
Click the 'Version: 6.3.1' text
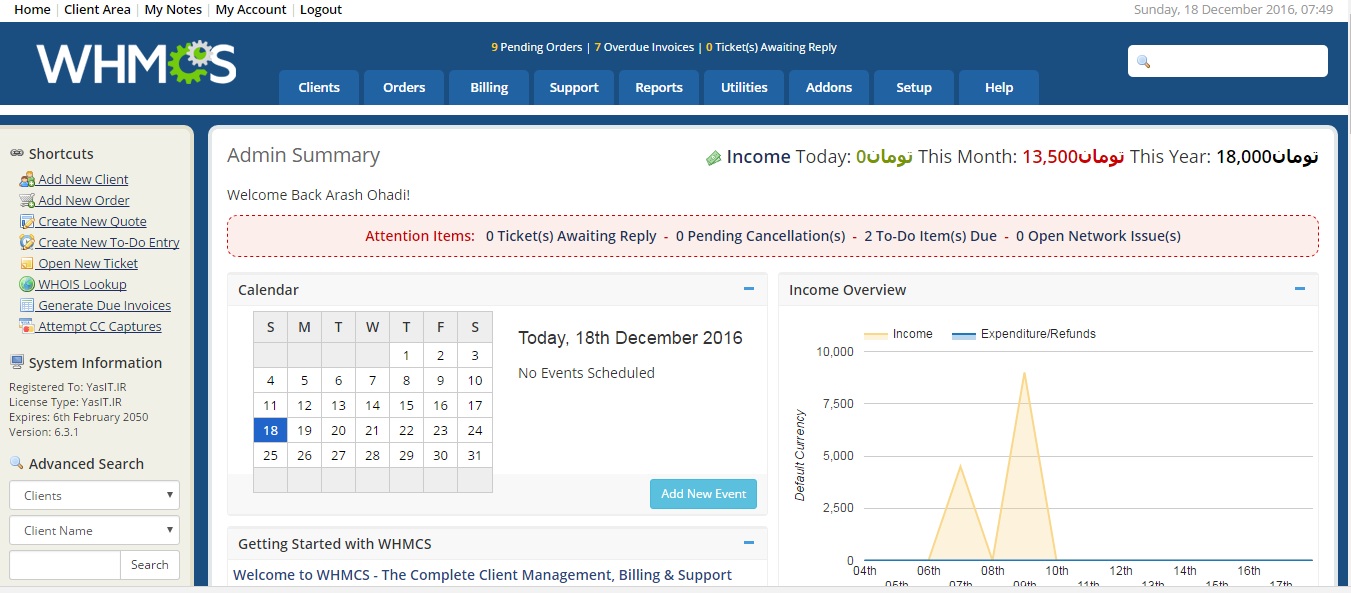44,433
